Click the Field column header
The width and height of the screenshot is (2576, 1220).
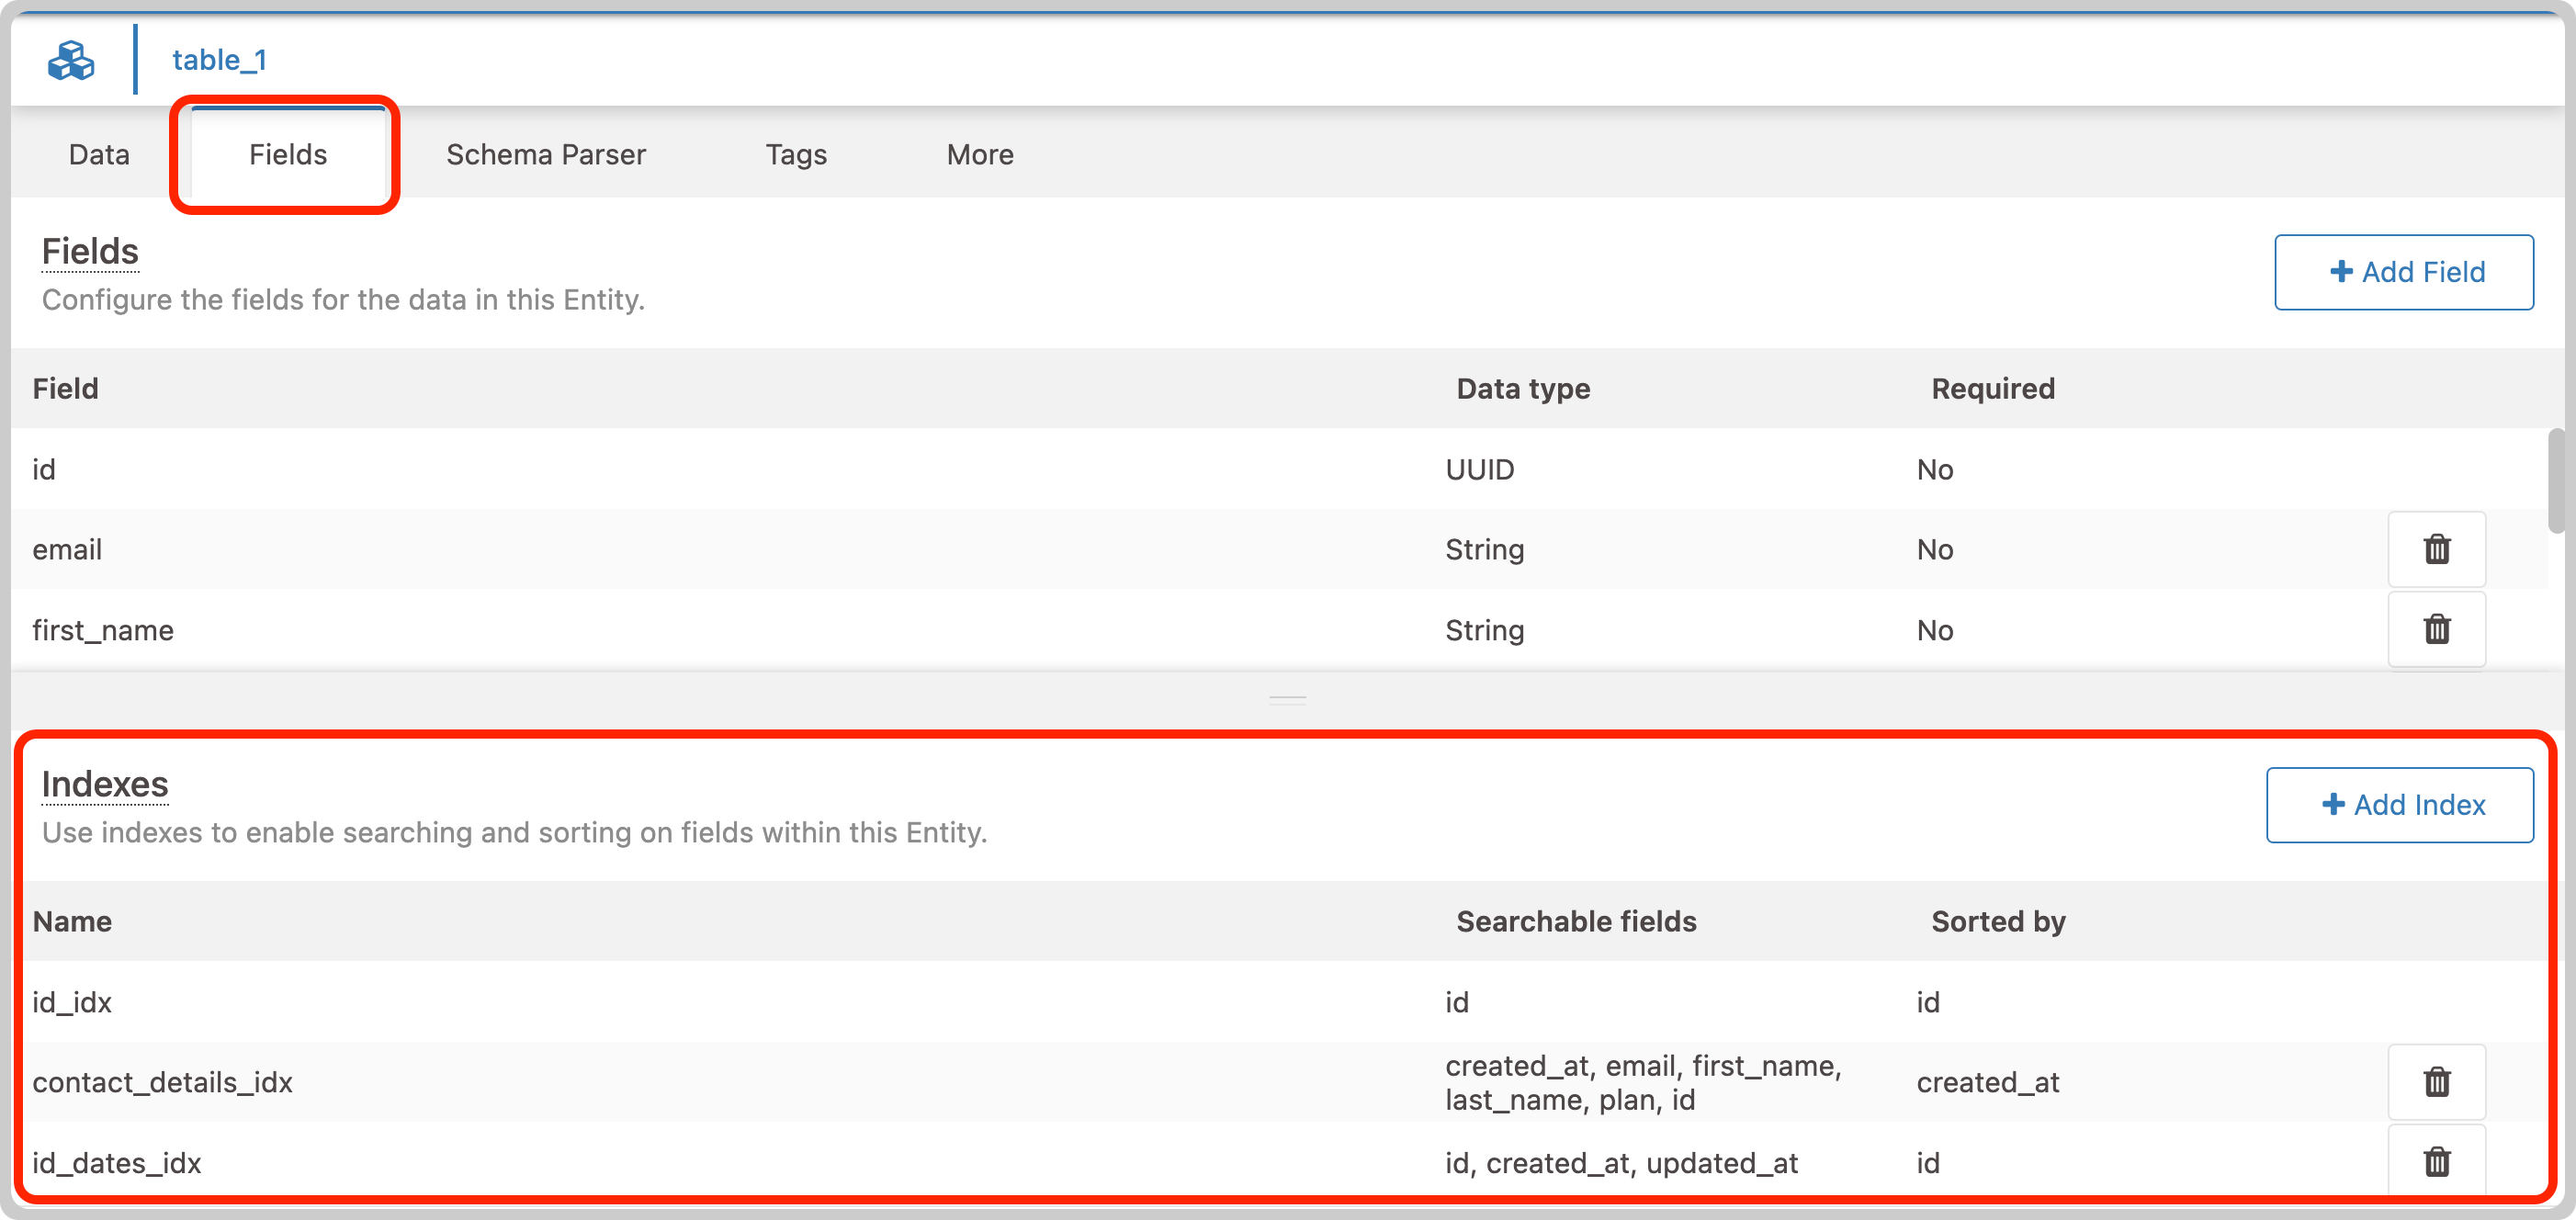pos(65,388)
